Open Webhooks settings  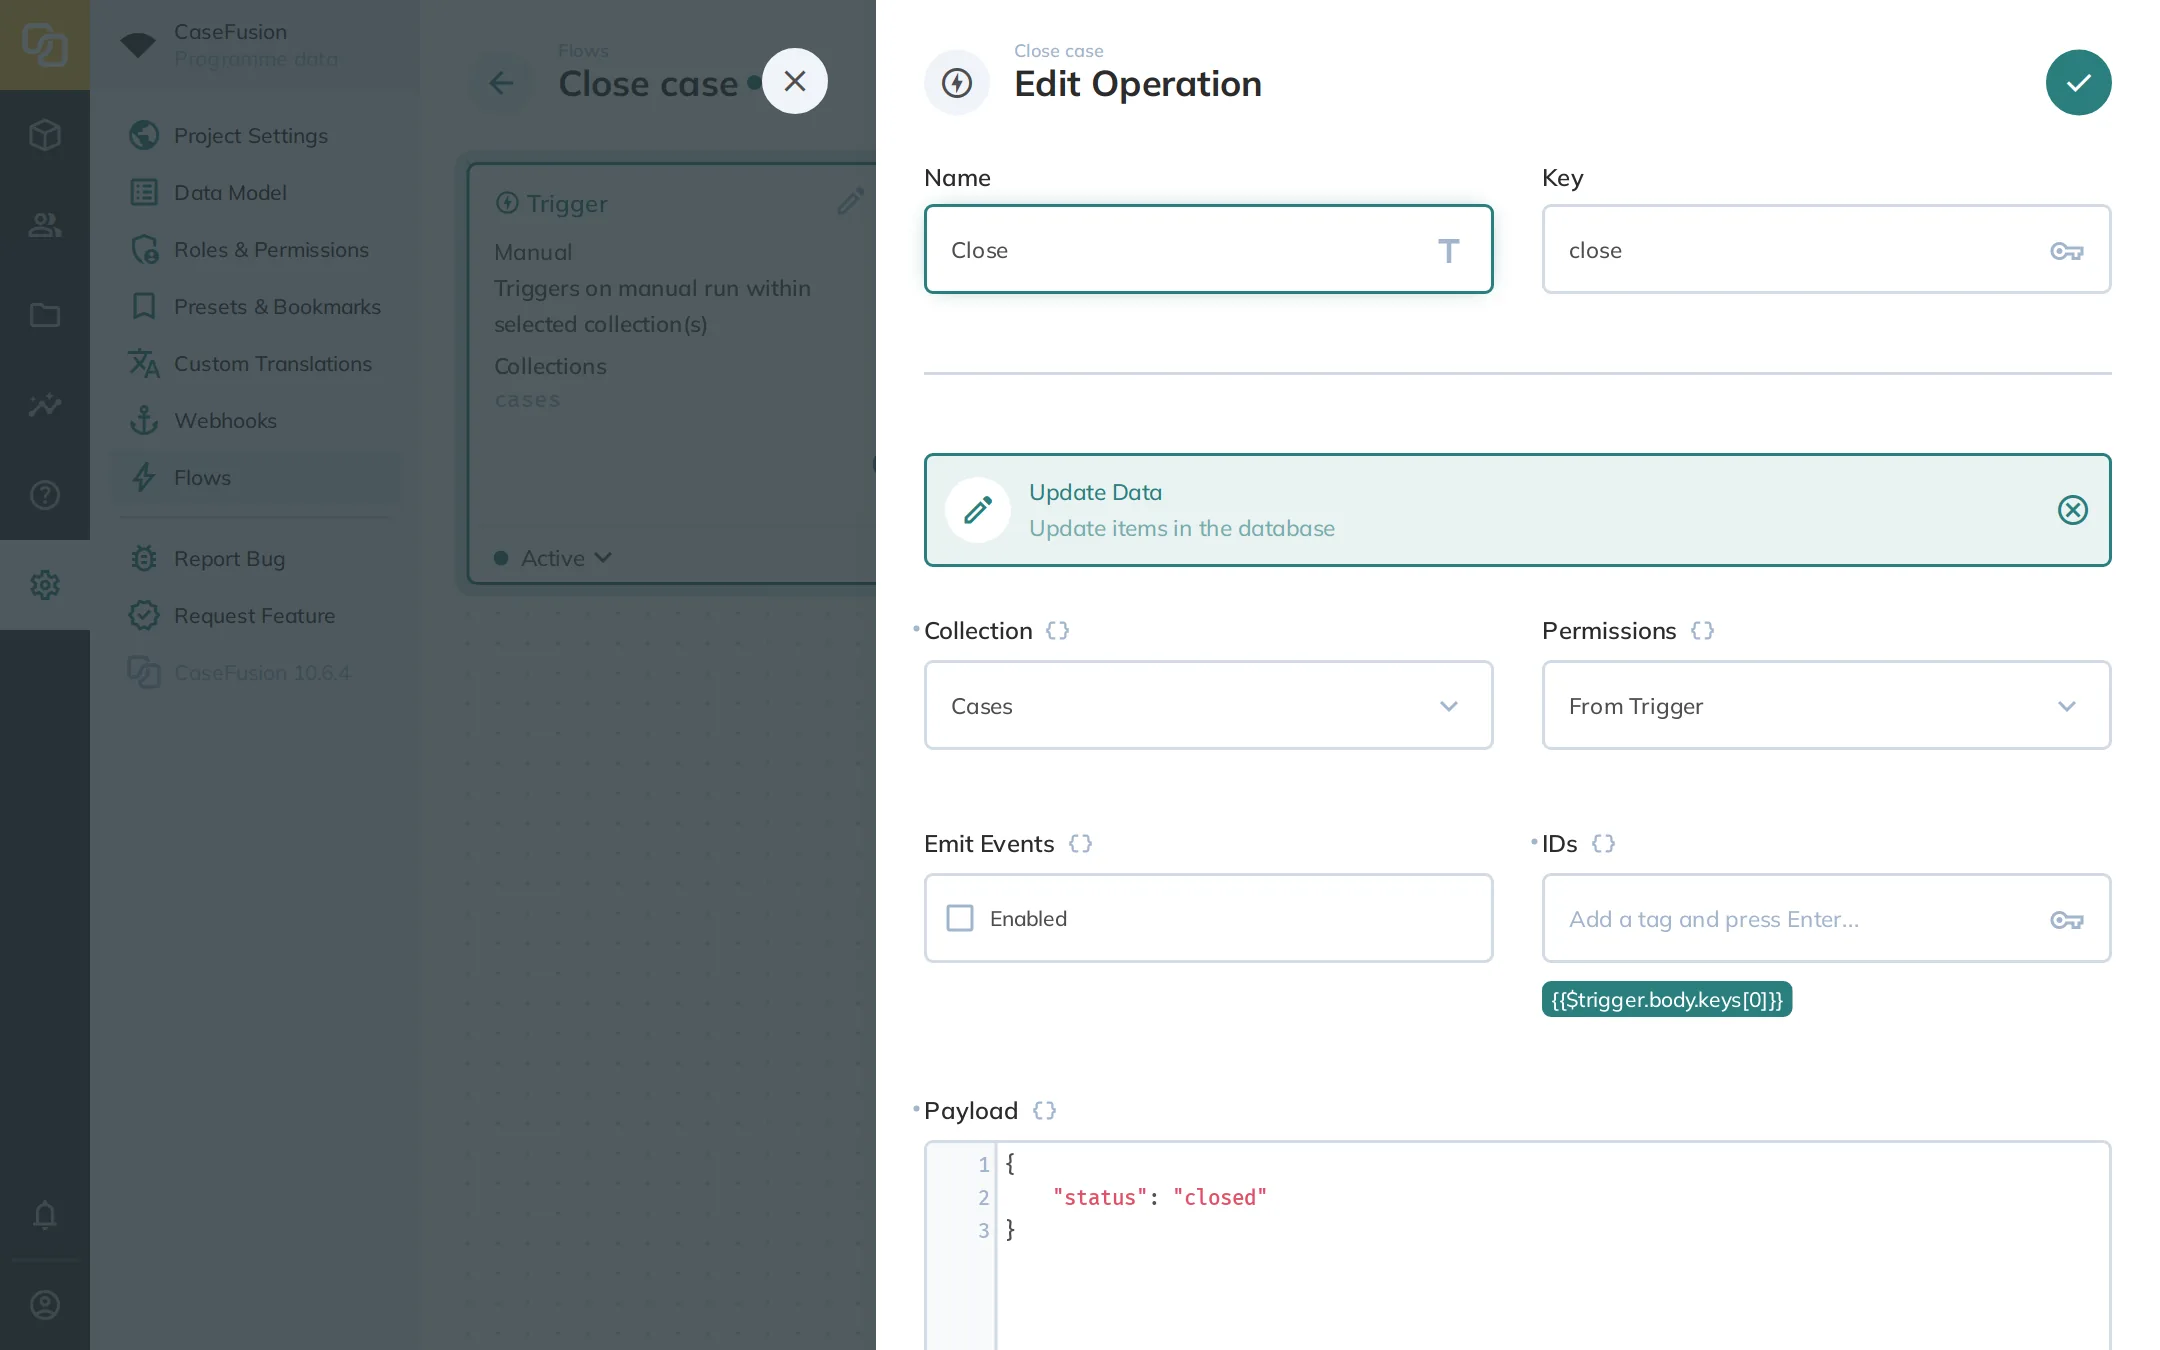[x=255, y=420]
